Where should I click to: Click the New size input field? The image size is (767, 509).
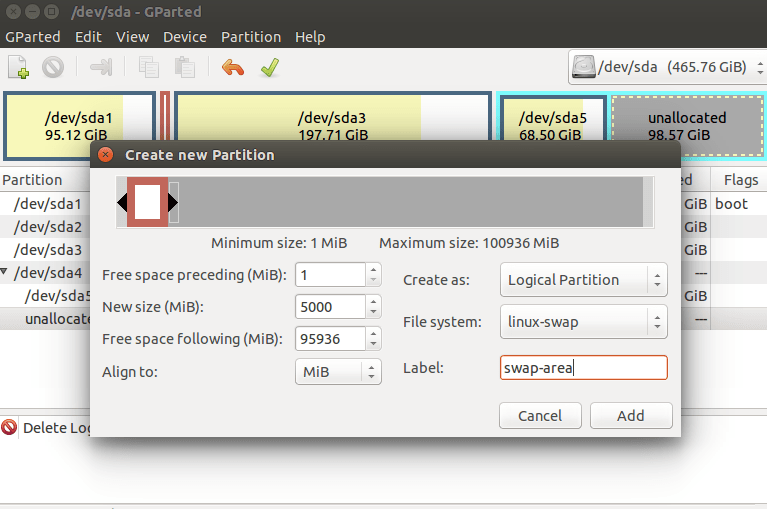click(x=331, y=307)
